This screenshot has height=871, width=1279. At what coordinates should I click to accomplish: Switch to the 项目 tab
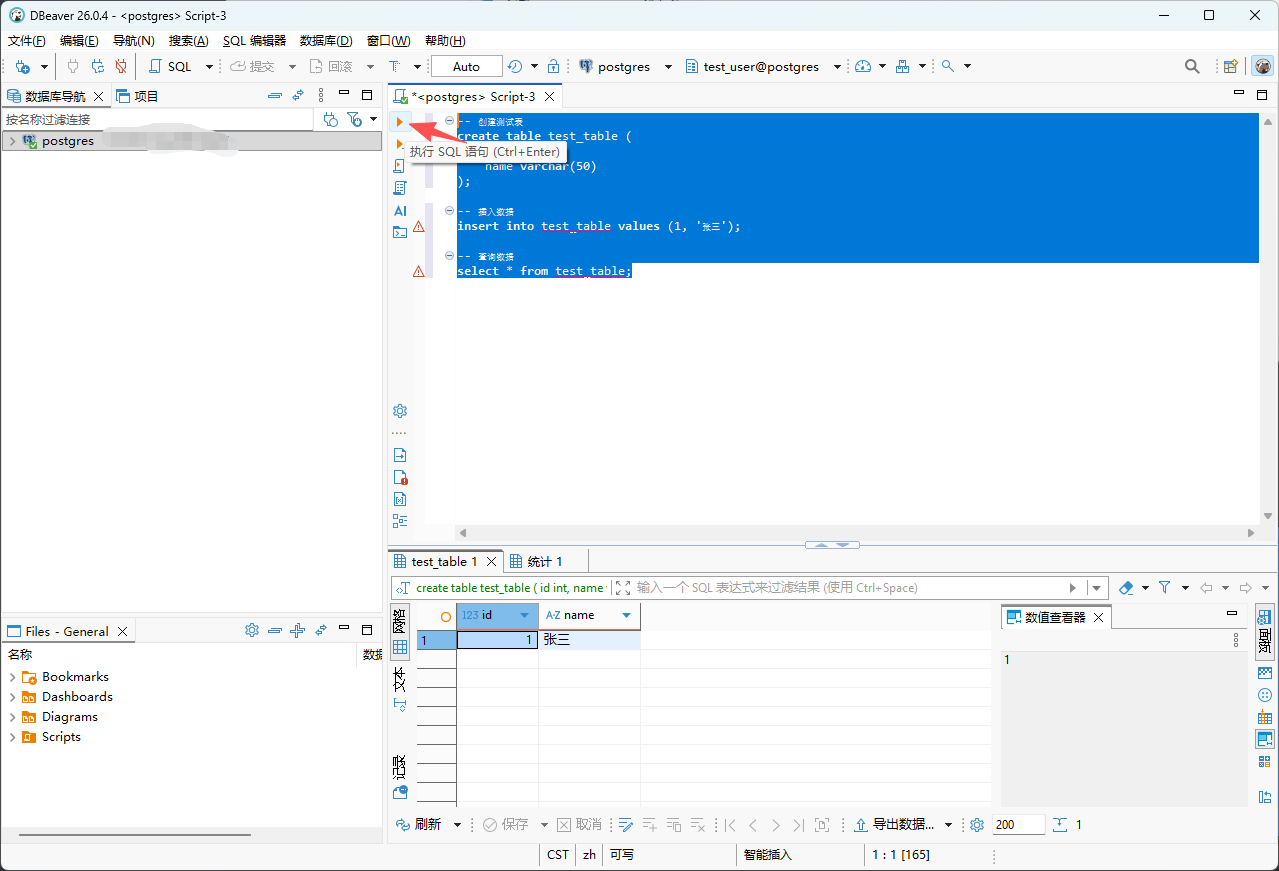tap(138, 96)
